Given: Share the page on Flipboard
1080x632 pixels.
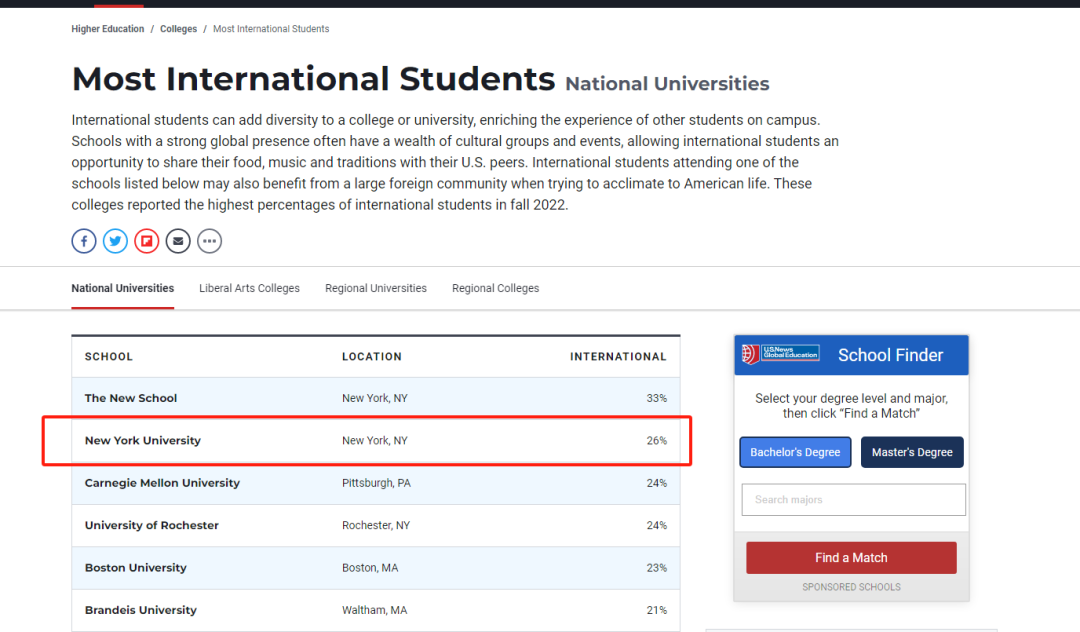Looking at the screenshot, I should pos(147,241).
